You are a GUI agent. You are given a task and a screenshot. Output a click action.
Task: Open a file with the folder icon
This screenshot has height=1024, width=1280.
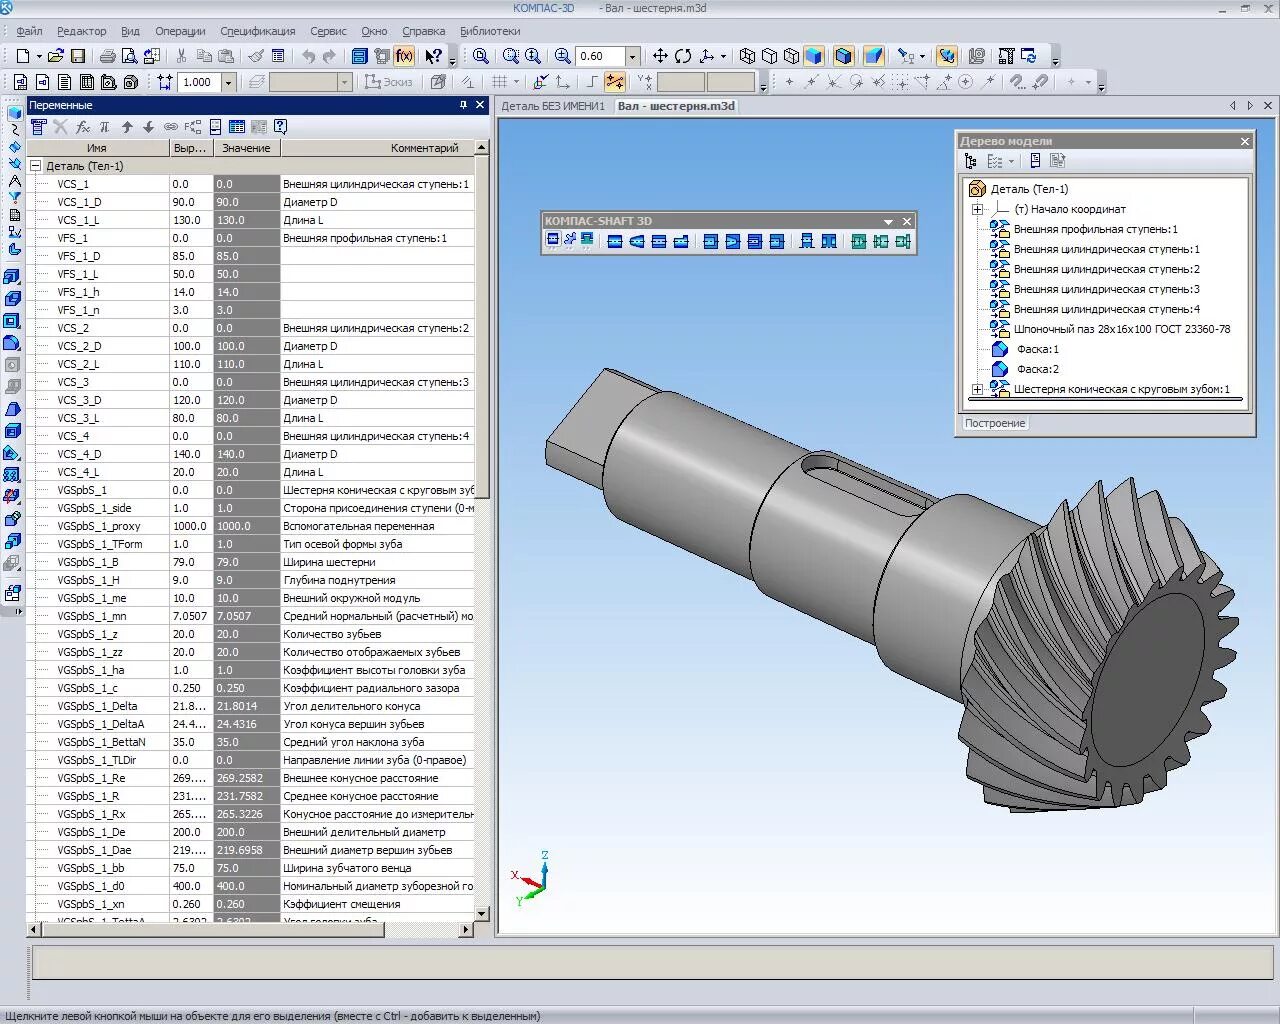coord(56,56)
